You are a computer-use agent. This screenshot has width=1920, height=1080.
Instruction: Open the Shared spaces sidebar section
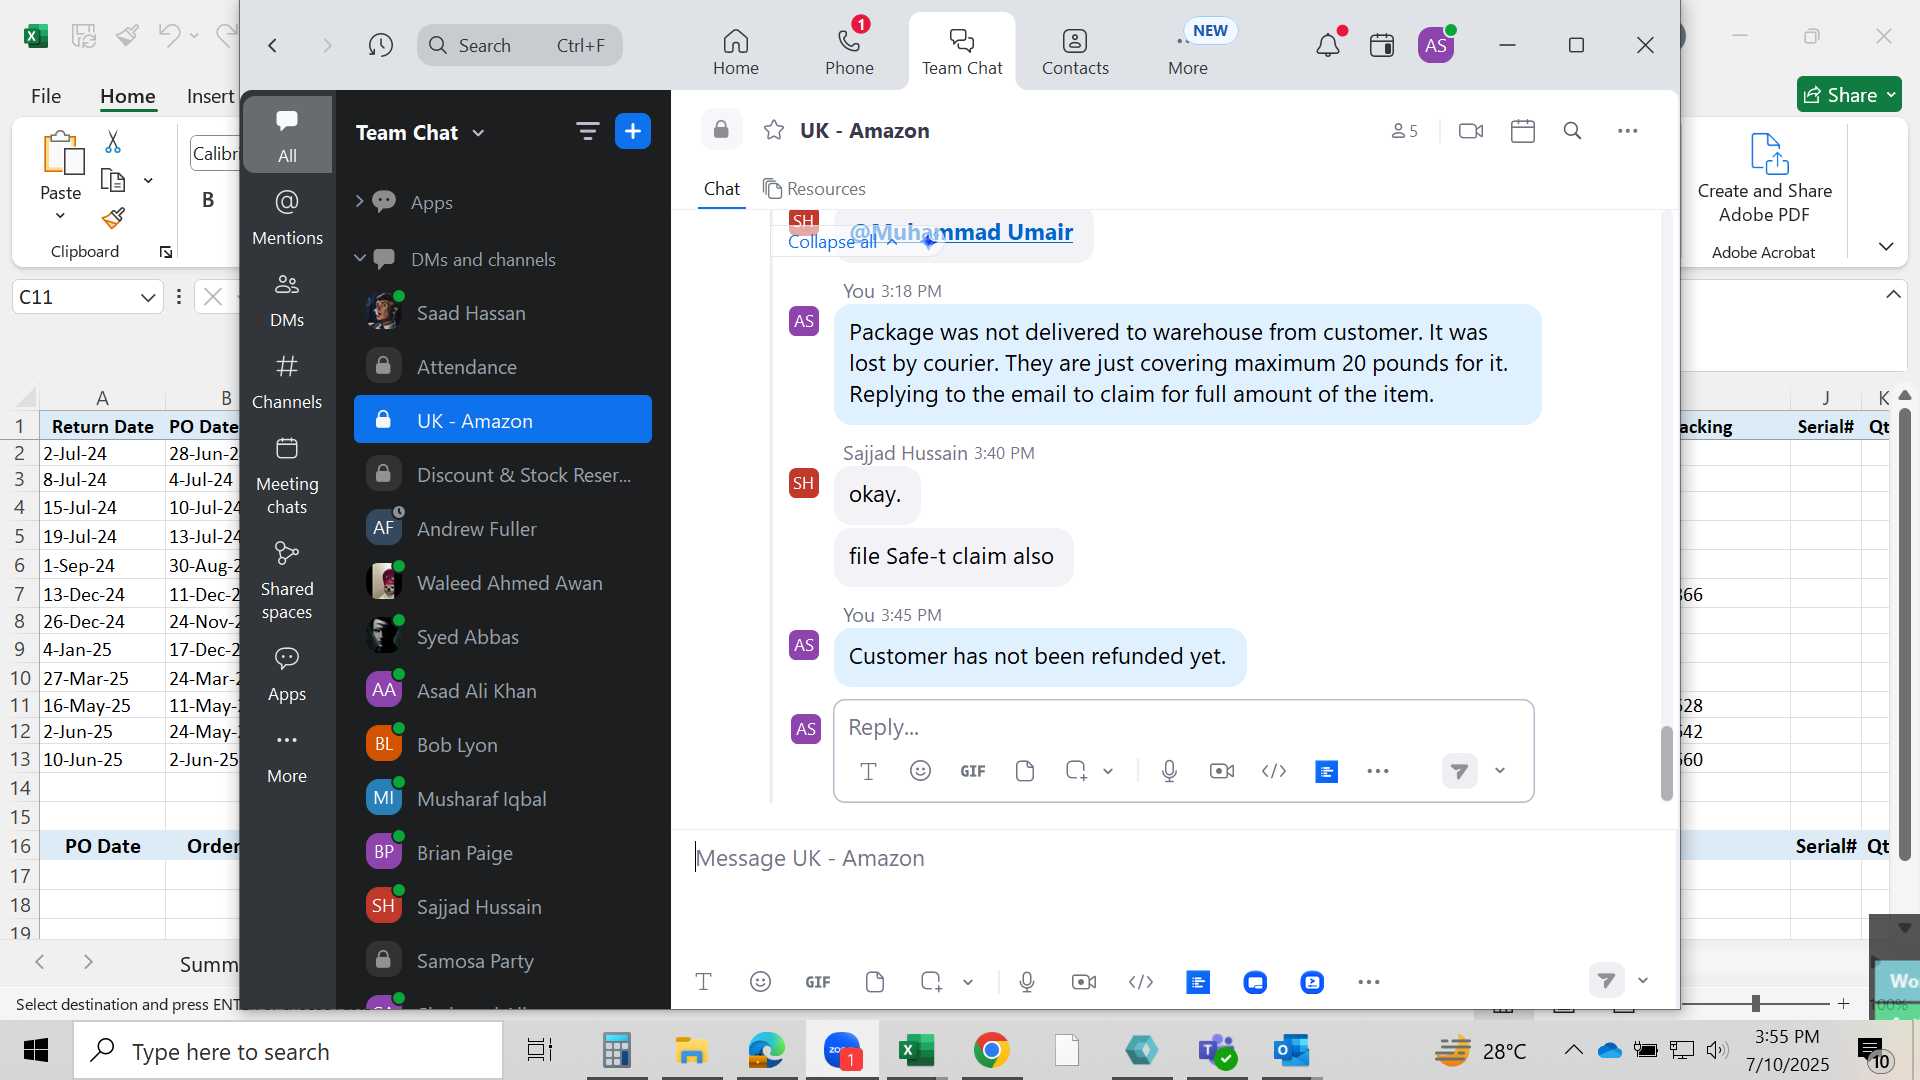(287, 581)
